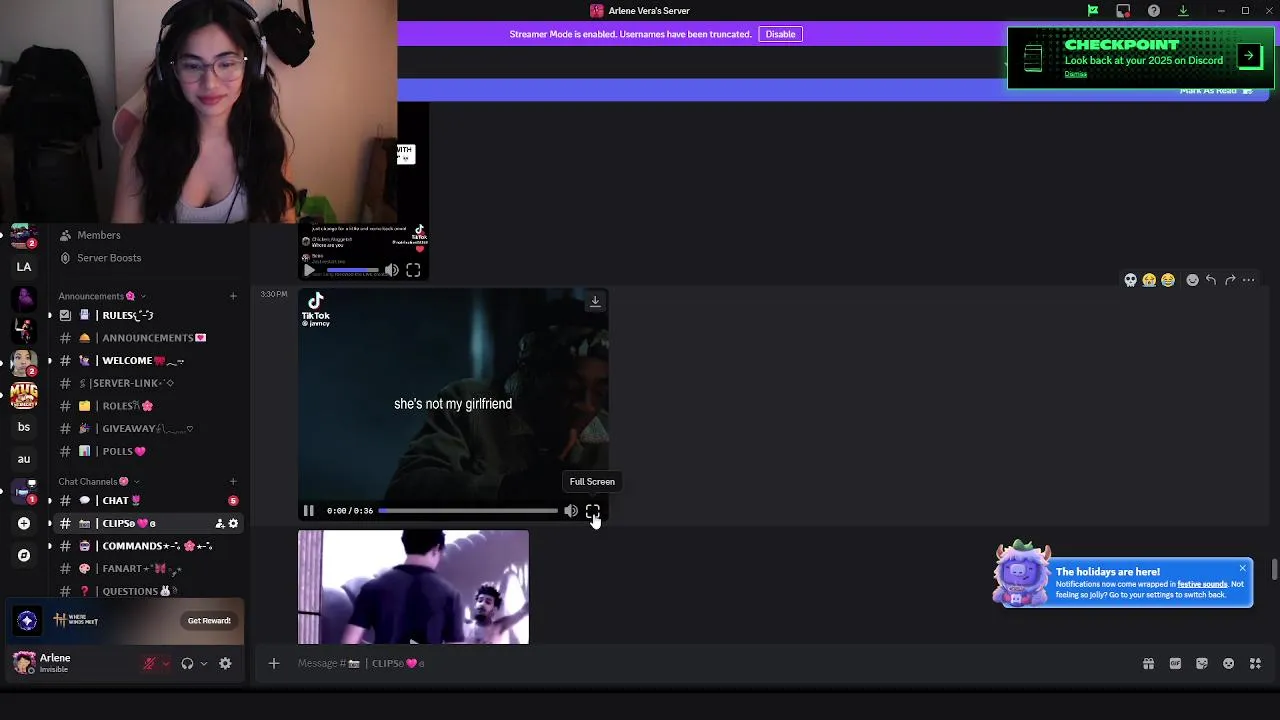This screenshot has width=1280, height=720.
Task: Pause the 0:36 TikTok video
Action: (x=308, y=511)
